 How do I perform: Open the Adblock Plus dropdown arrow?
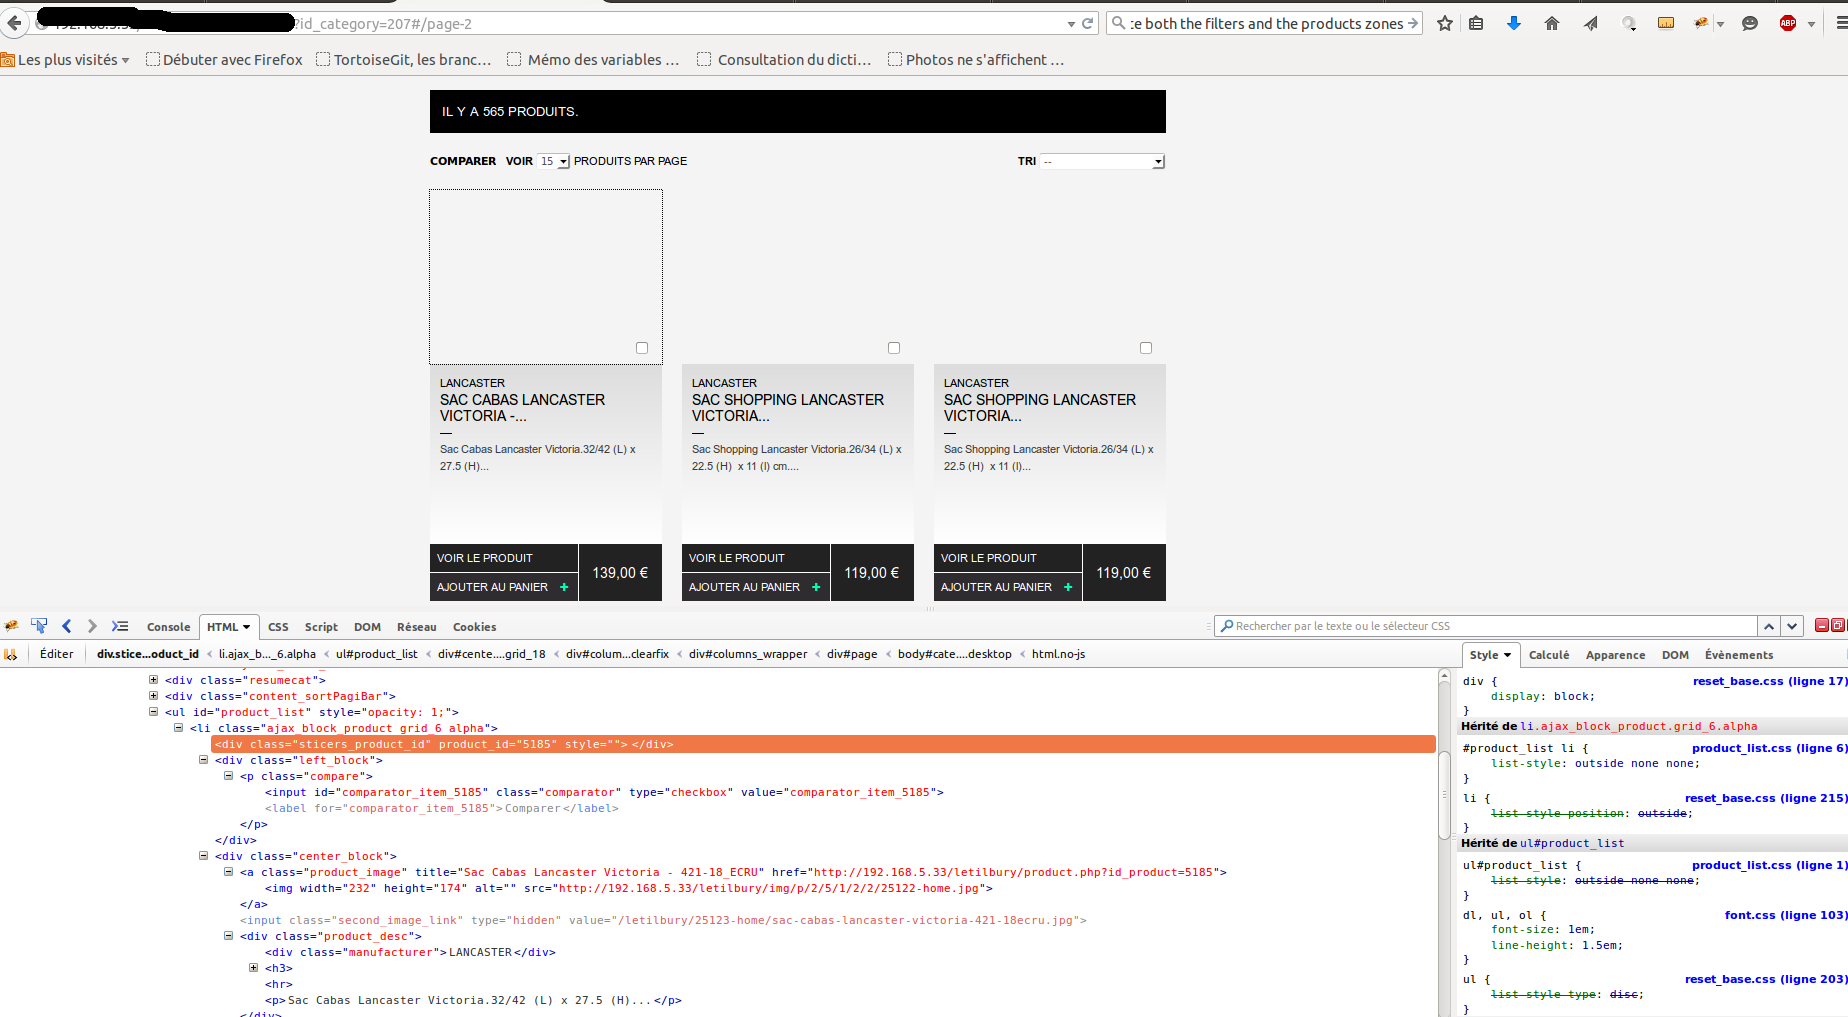[x=1811, y=24]
